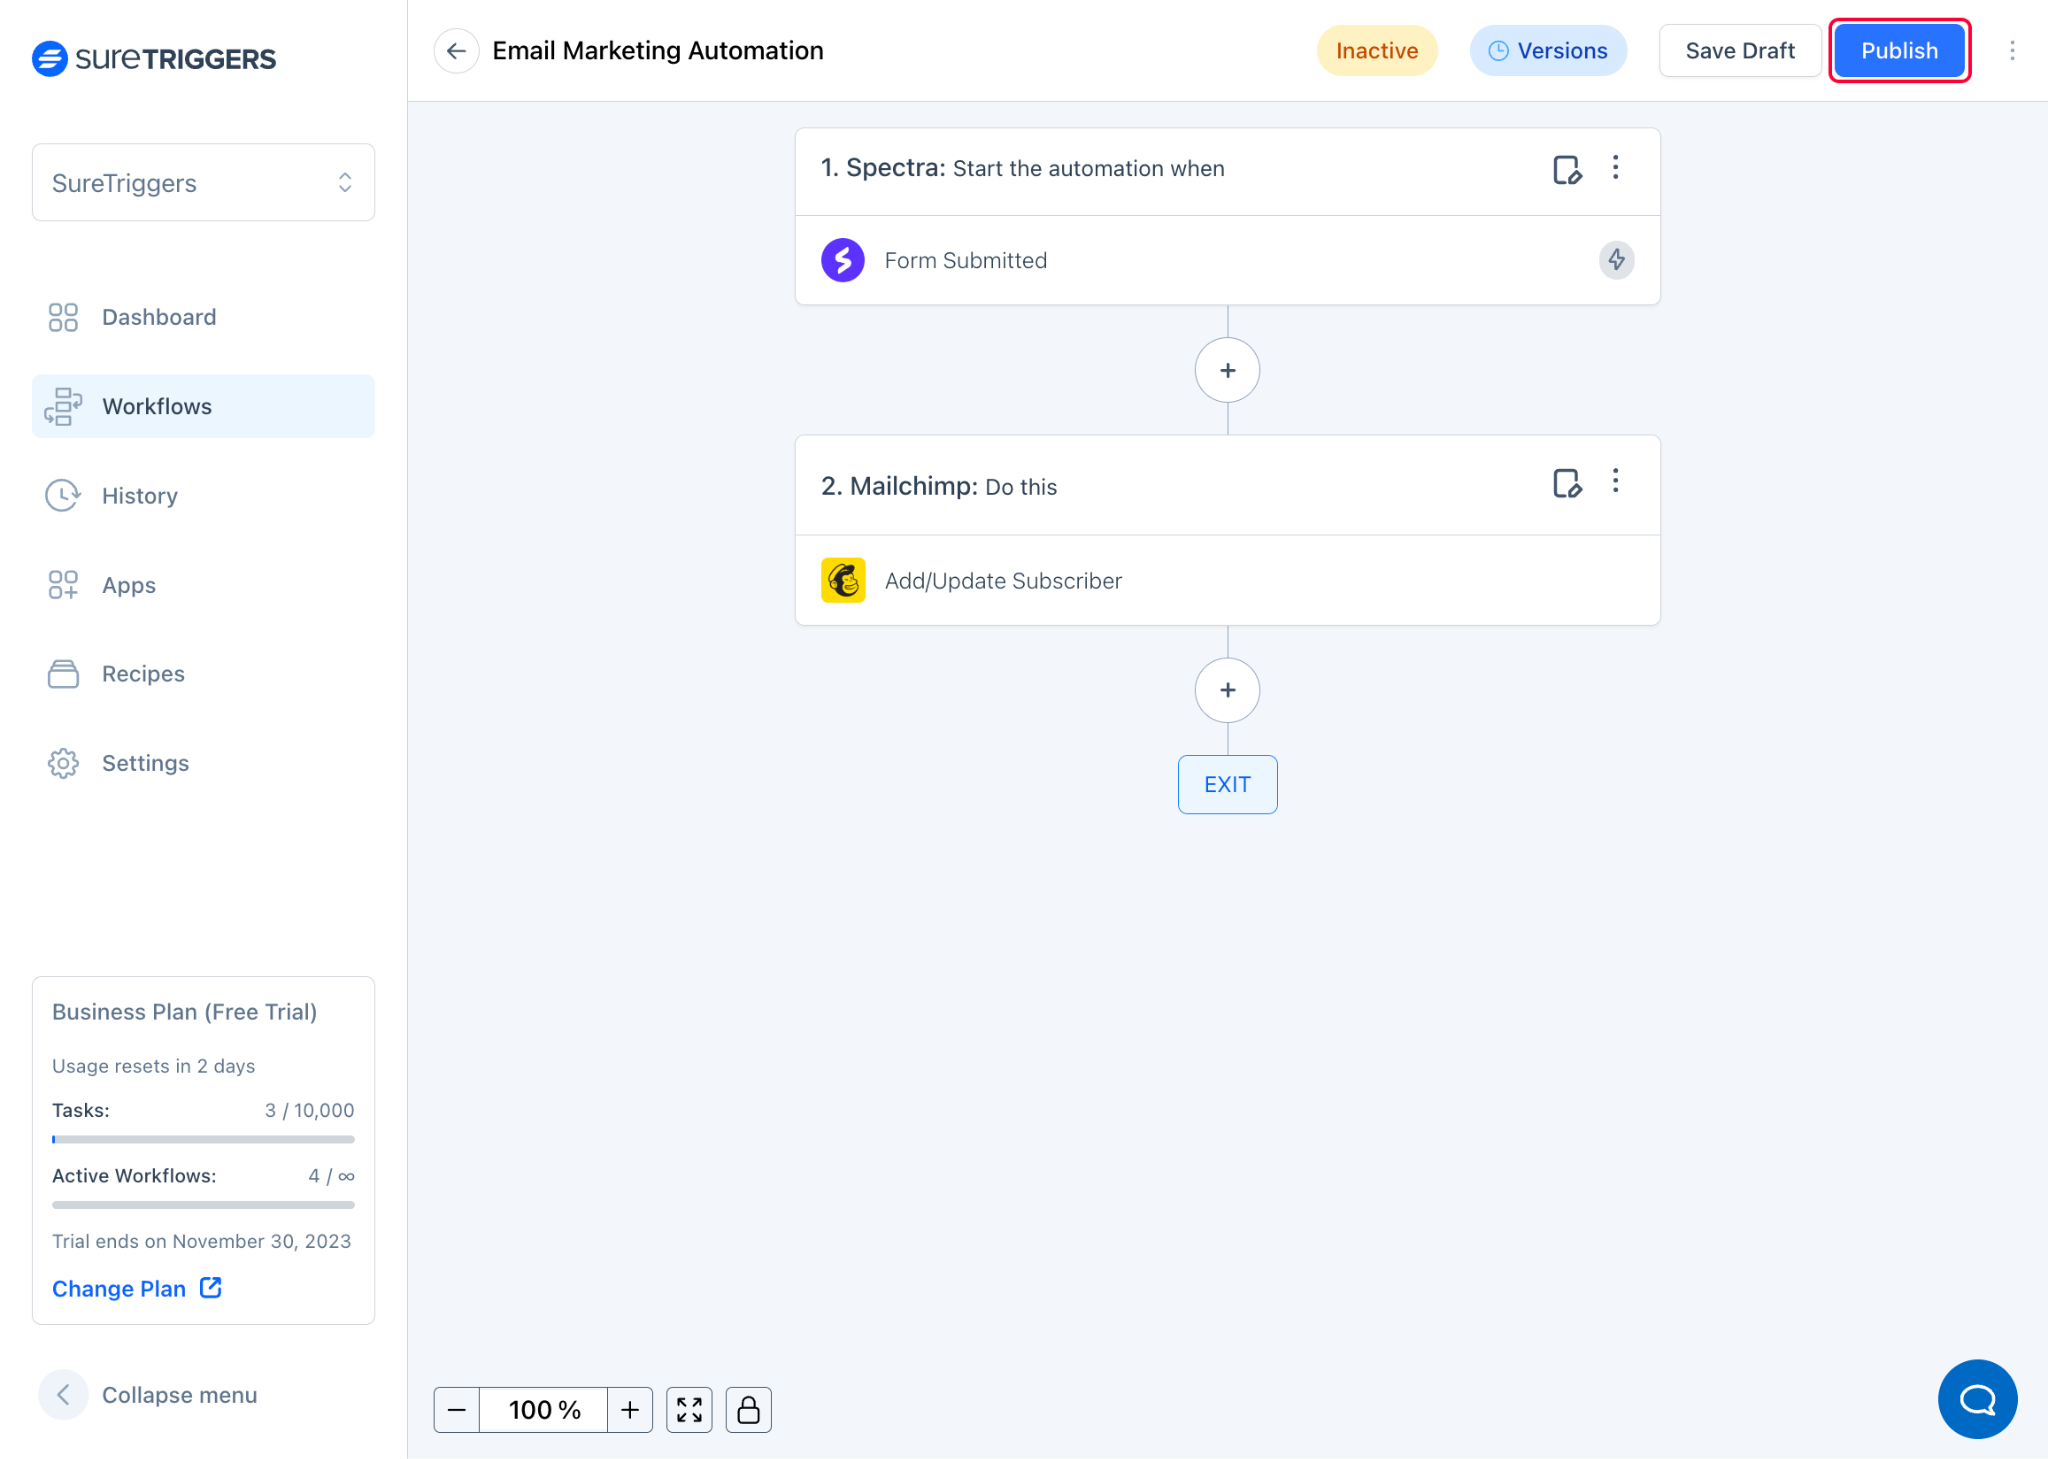Open Recipes from the sidebar
This screenshot has width=2048, height=1459.
(x=142, y=674)
